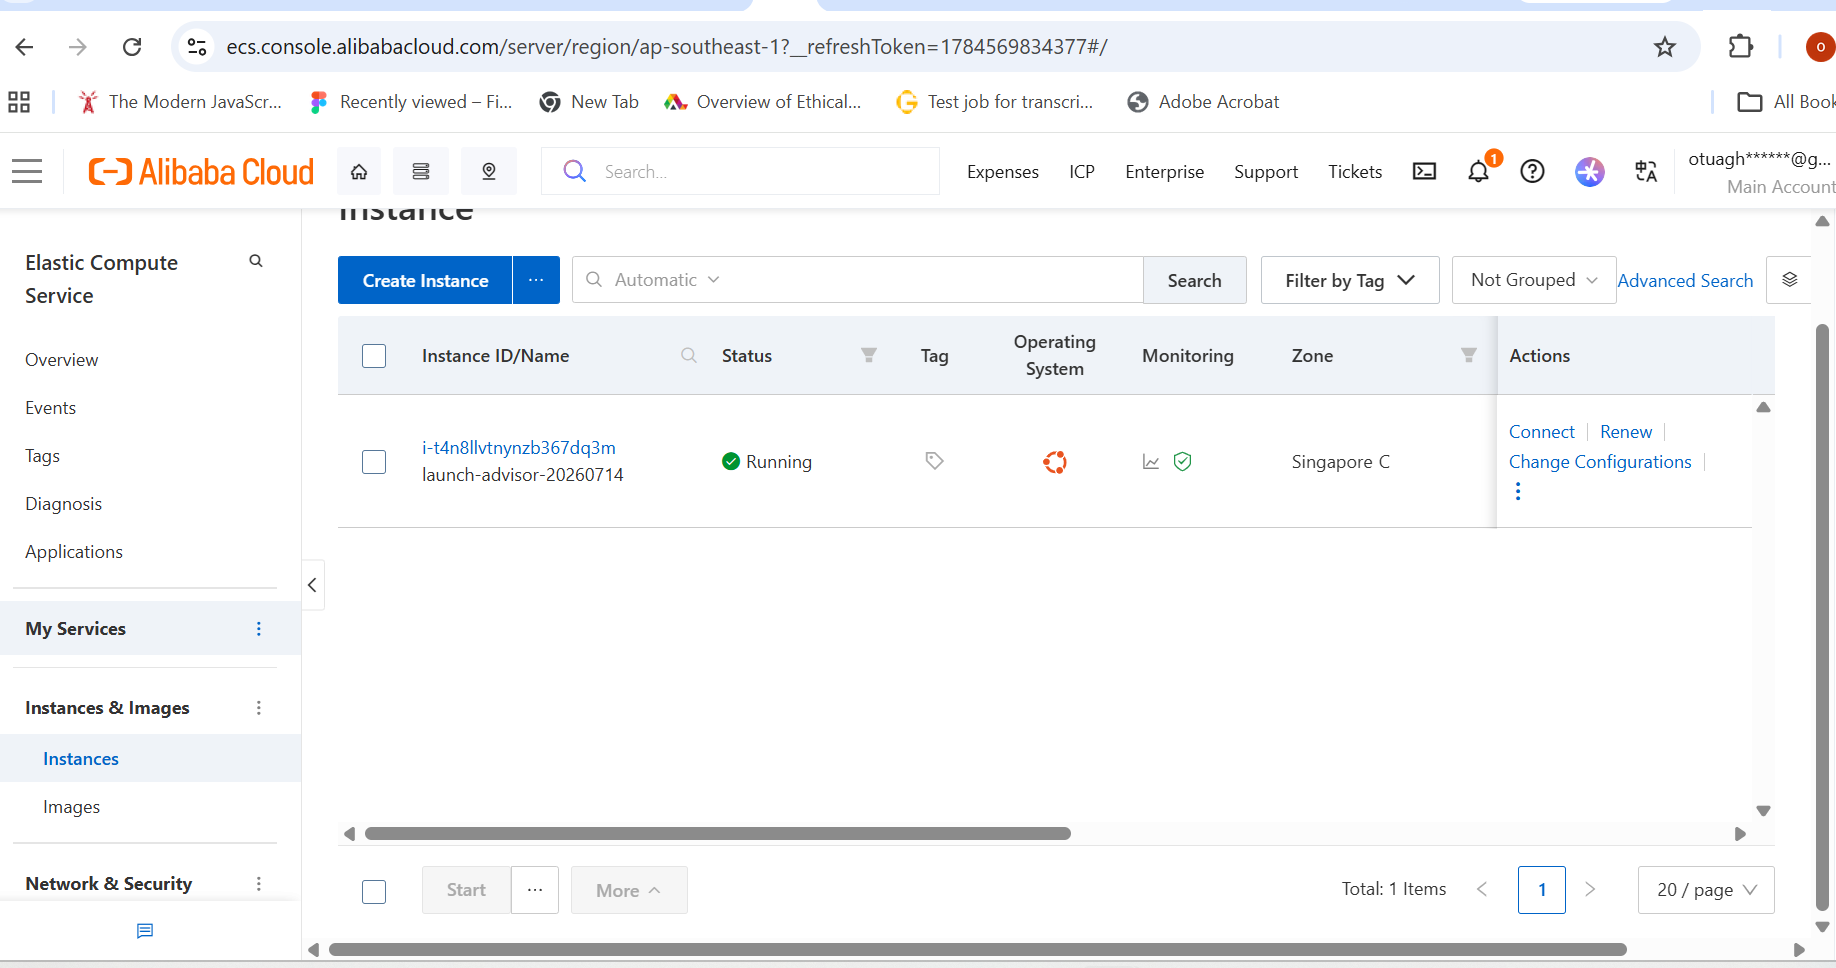Open the ellipsis beside the Start button

[x=535, y=890]
